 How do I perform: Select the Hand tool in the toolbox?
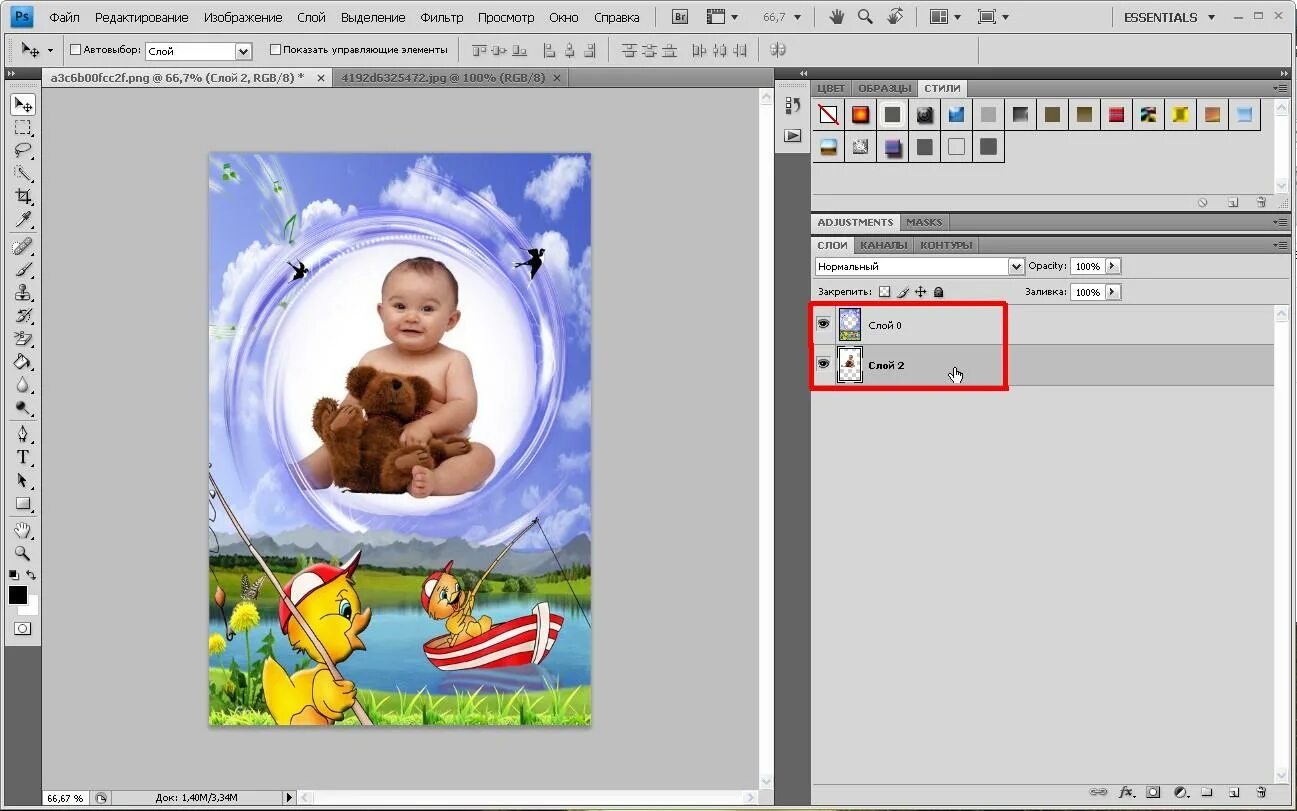[x=22, y=530]
